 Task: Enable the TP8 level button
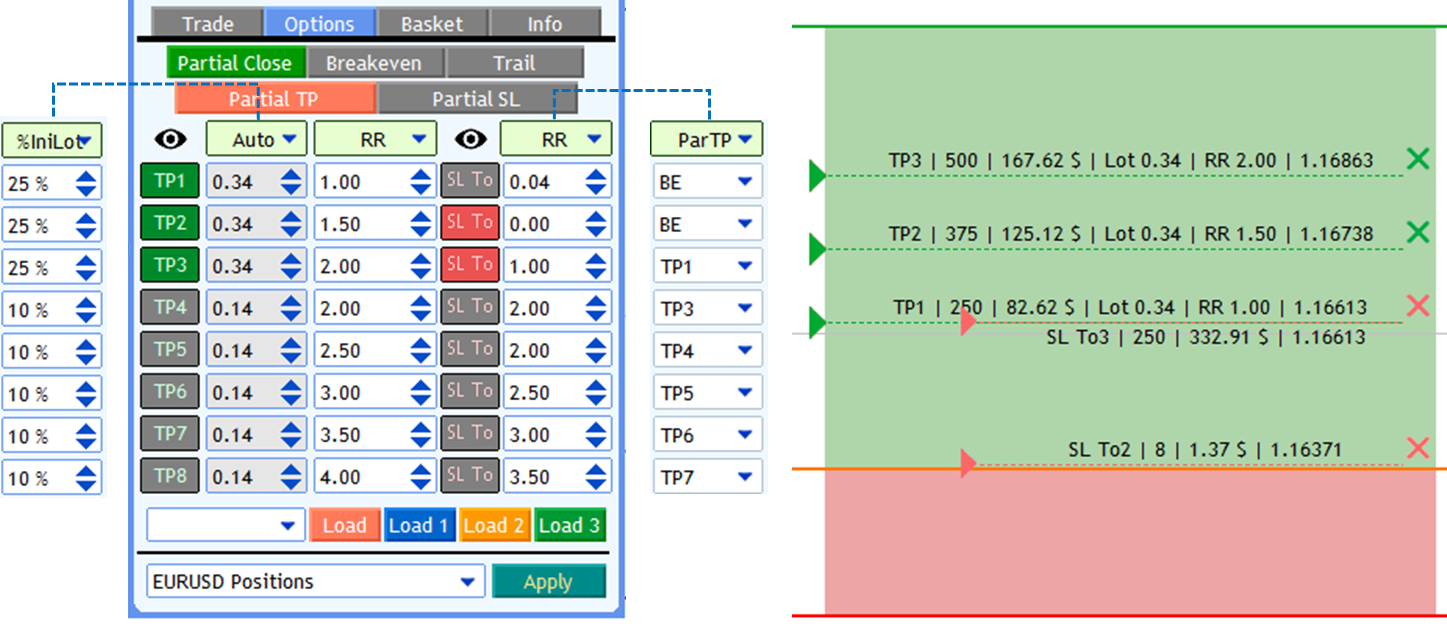170,476
